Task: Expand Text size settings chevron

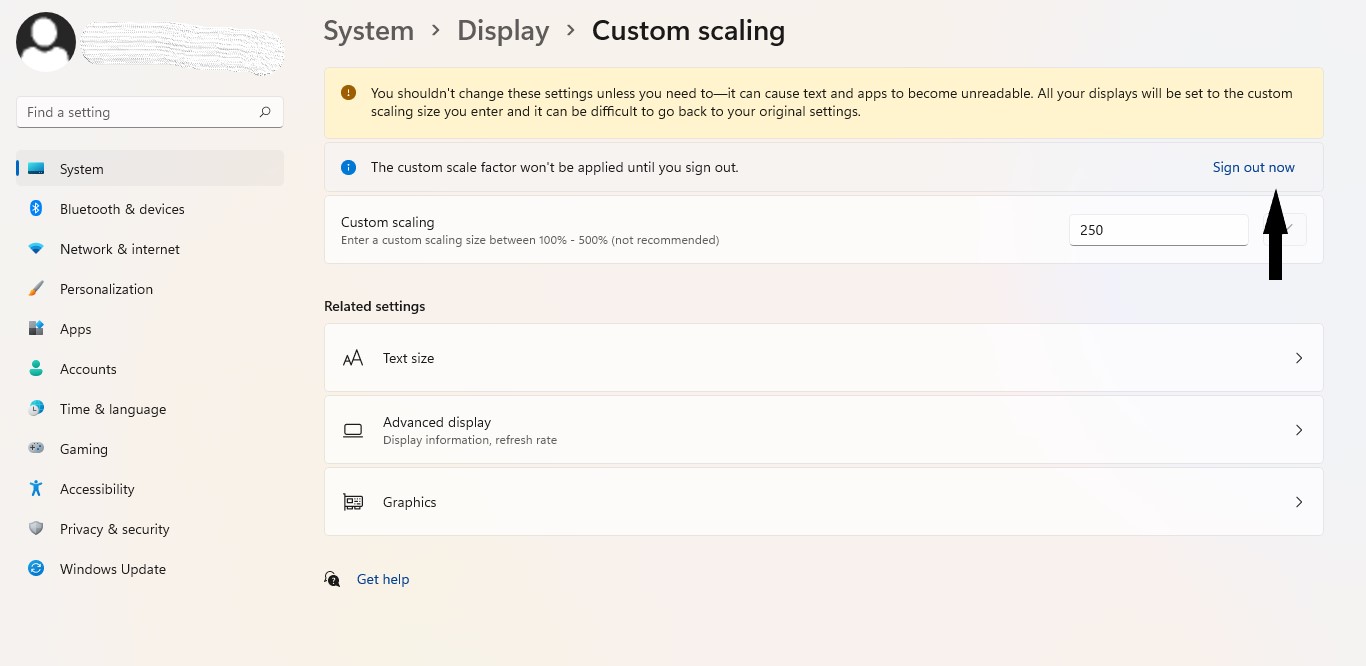Action: tap(1299, 358)
